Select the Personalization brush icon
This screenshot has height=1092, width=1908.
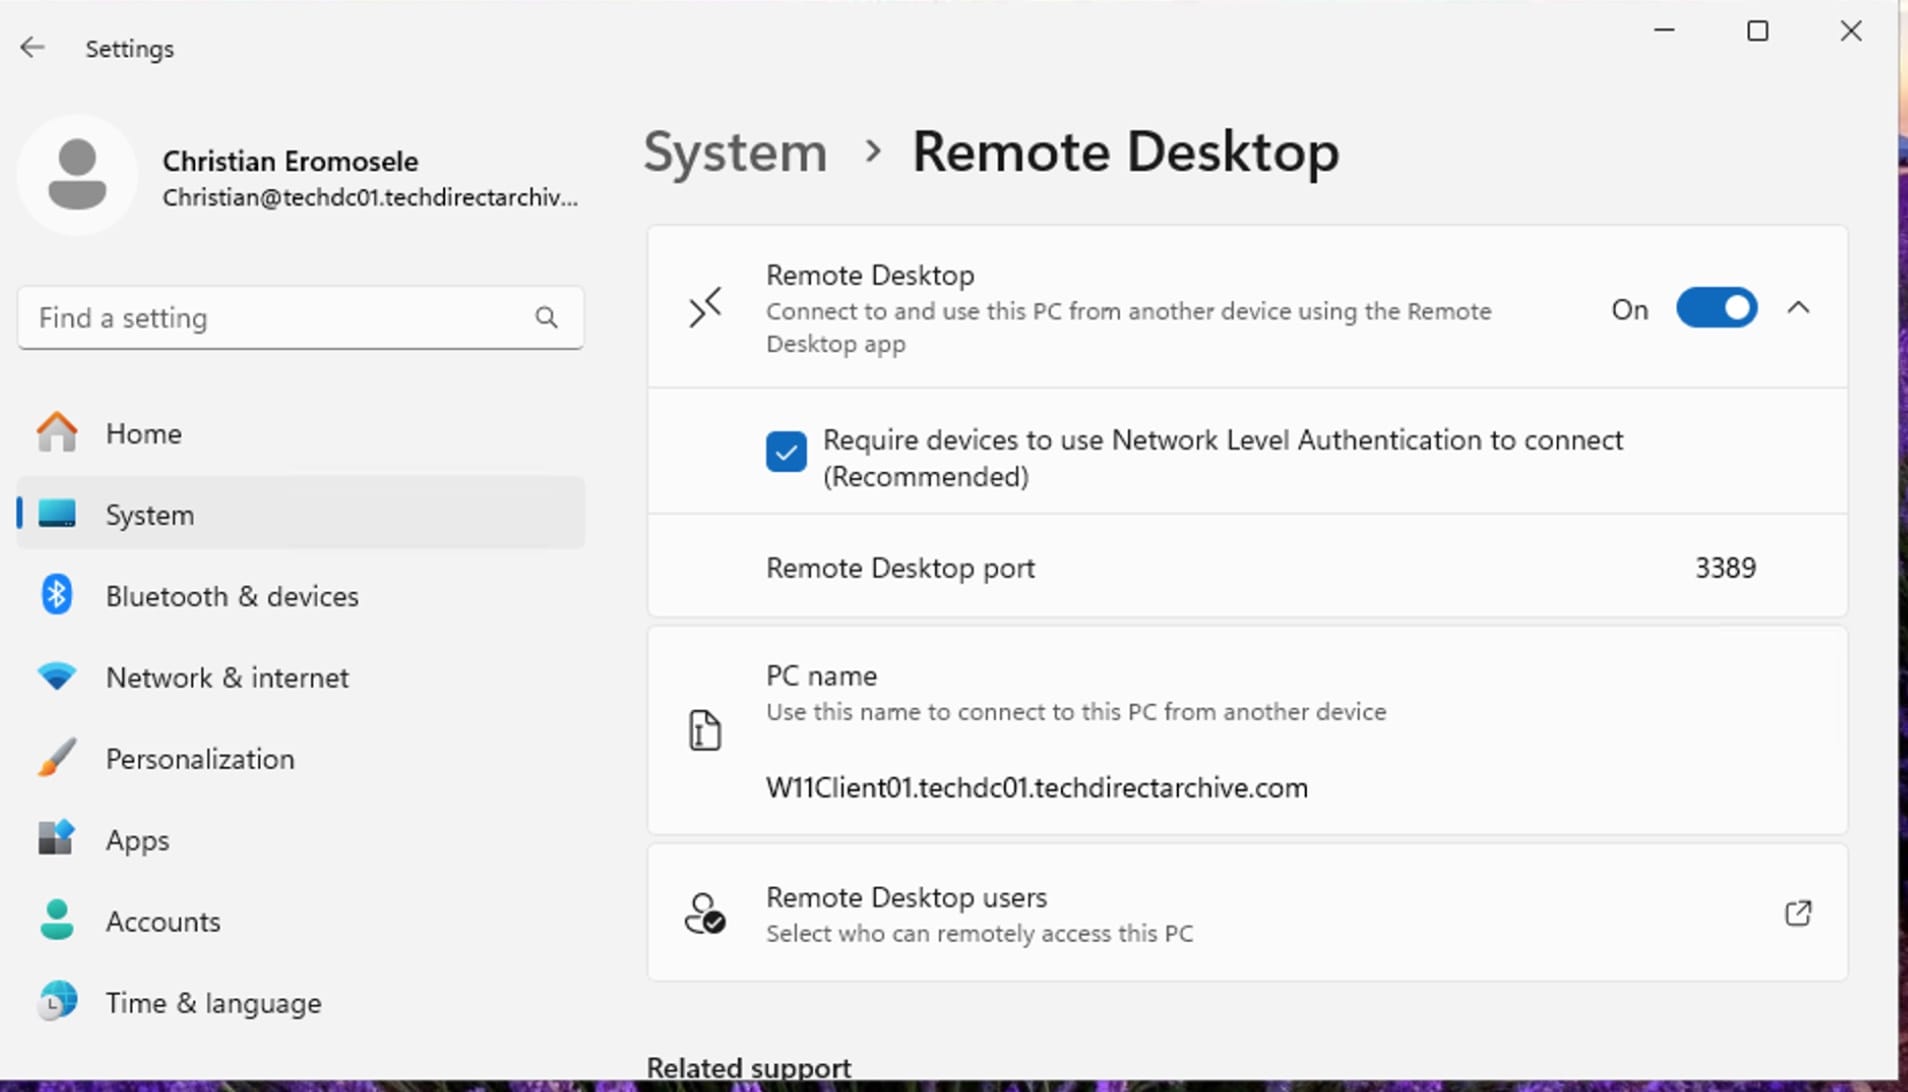point(57,758)
